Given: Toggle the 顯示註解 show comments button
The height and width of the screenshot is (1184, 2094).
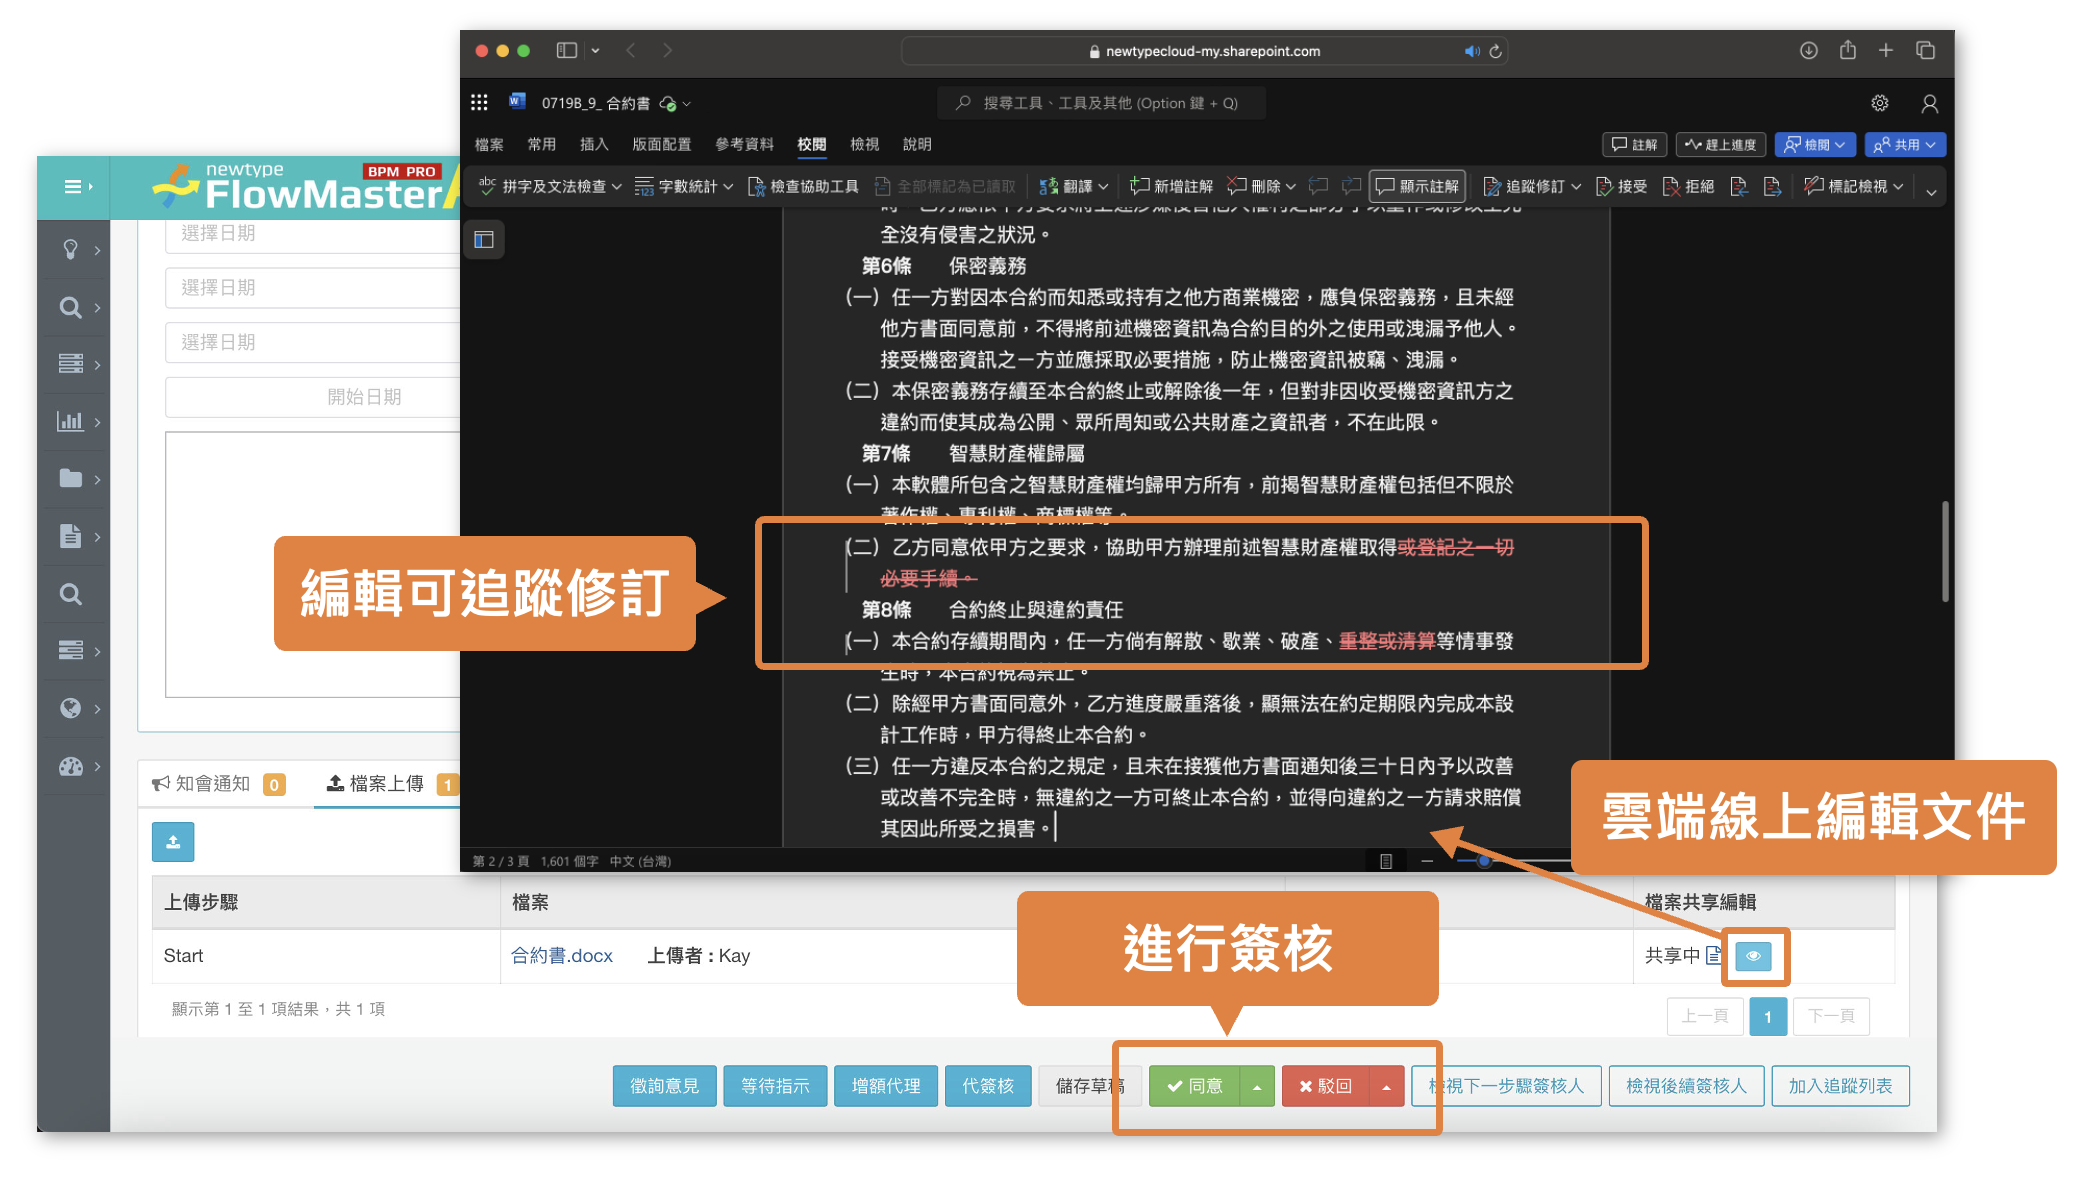Looking at the screenshot, I should point(1416,187).
